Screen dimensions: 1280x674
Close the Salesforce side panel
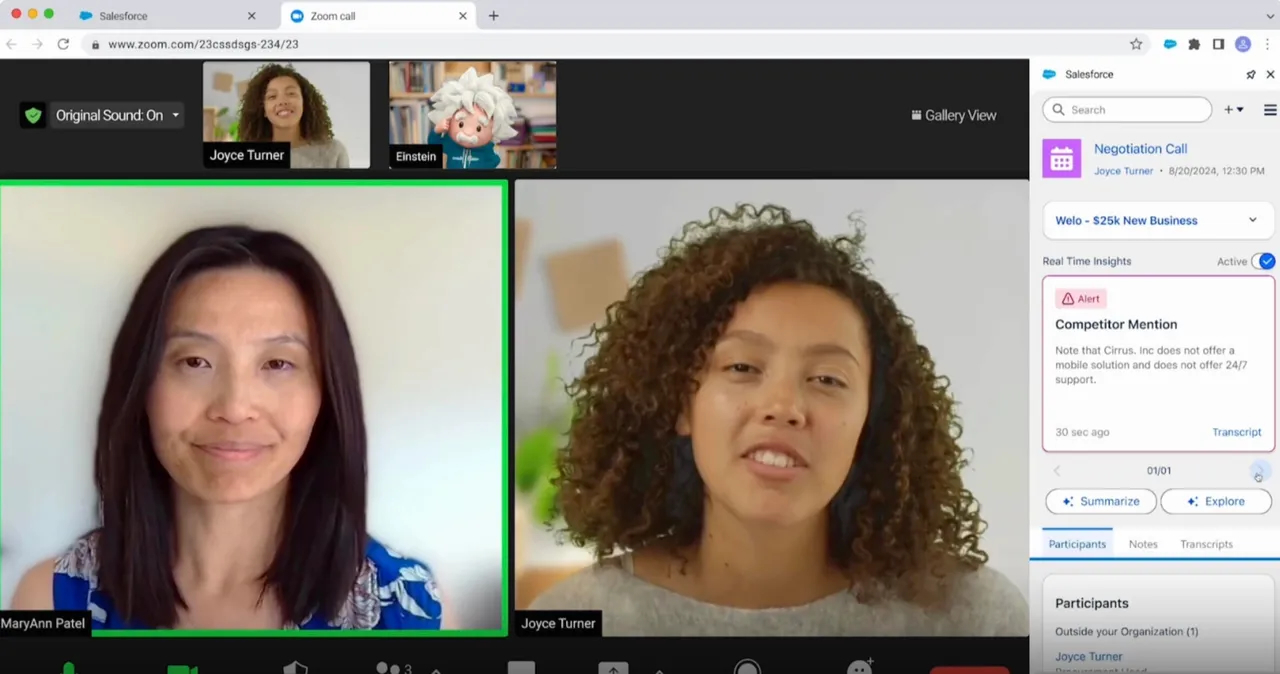click(x=1270, y=75)
